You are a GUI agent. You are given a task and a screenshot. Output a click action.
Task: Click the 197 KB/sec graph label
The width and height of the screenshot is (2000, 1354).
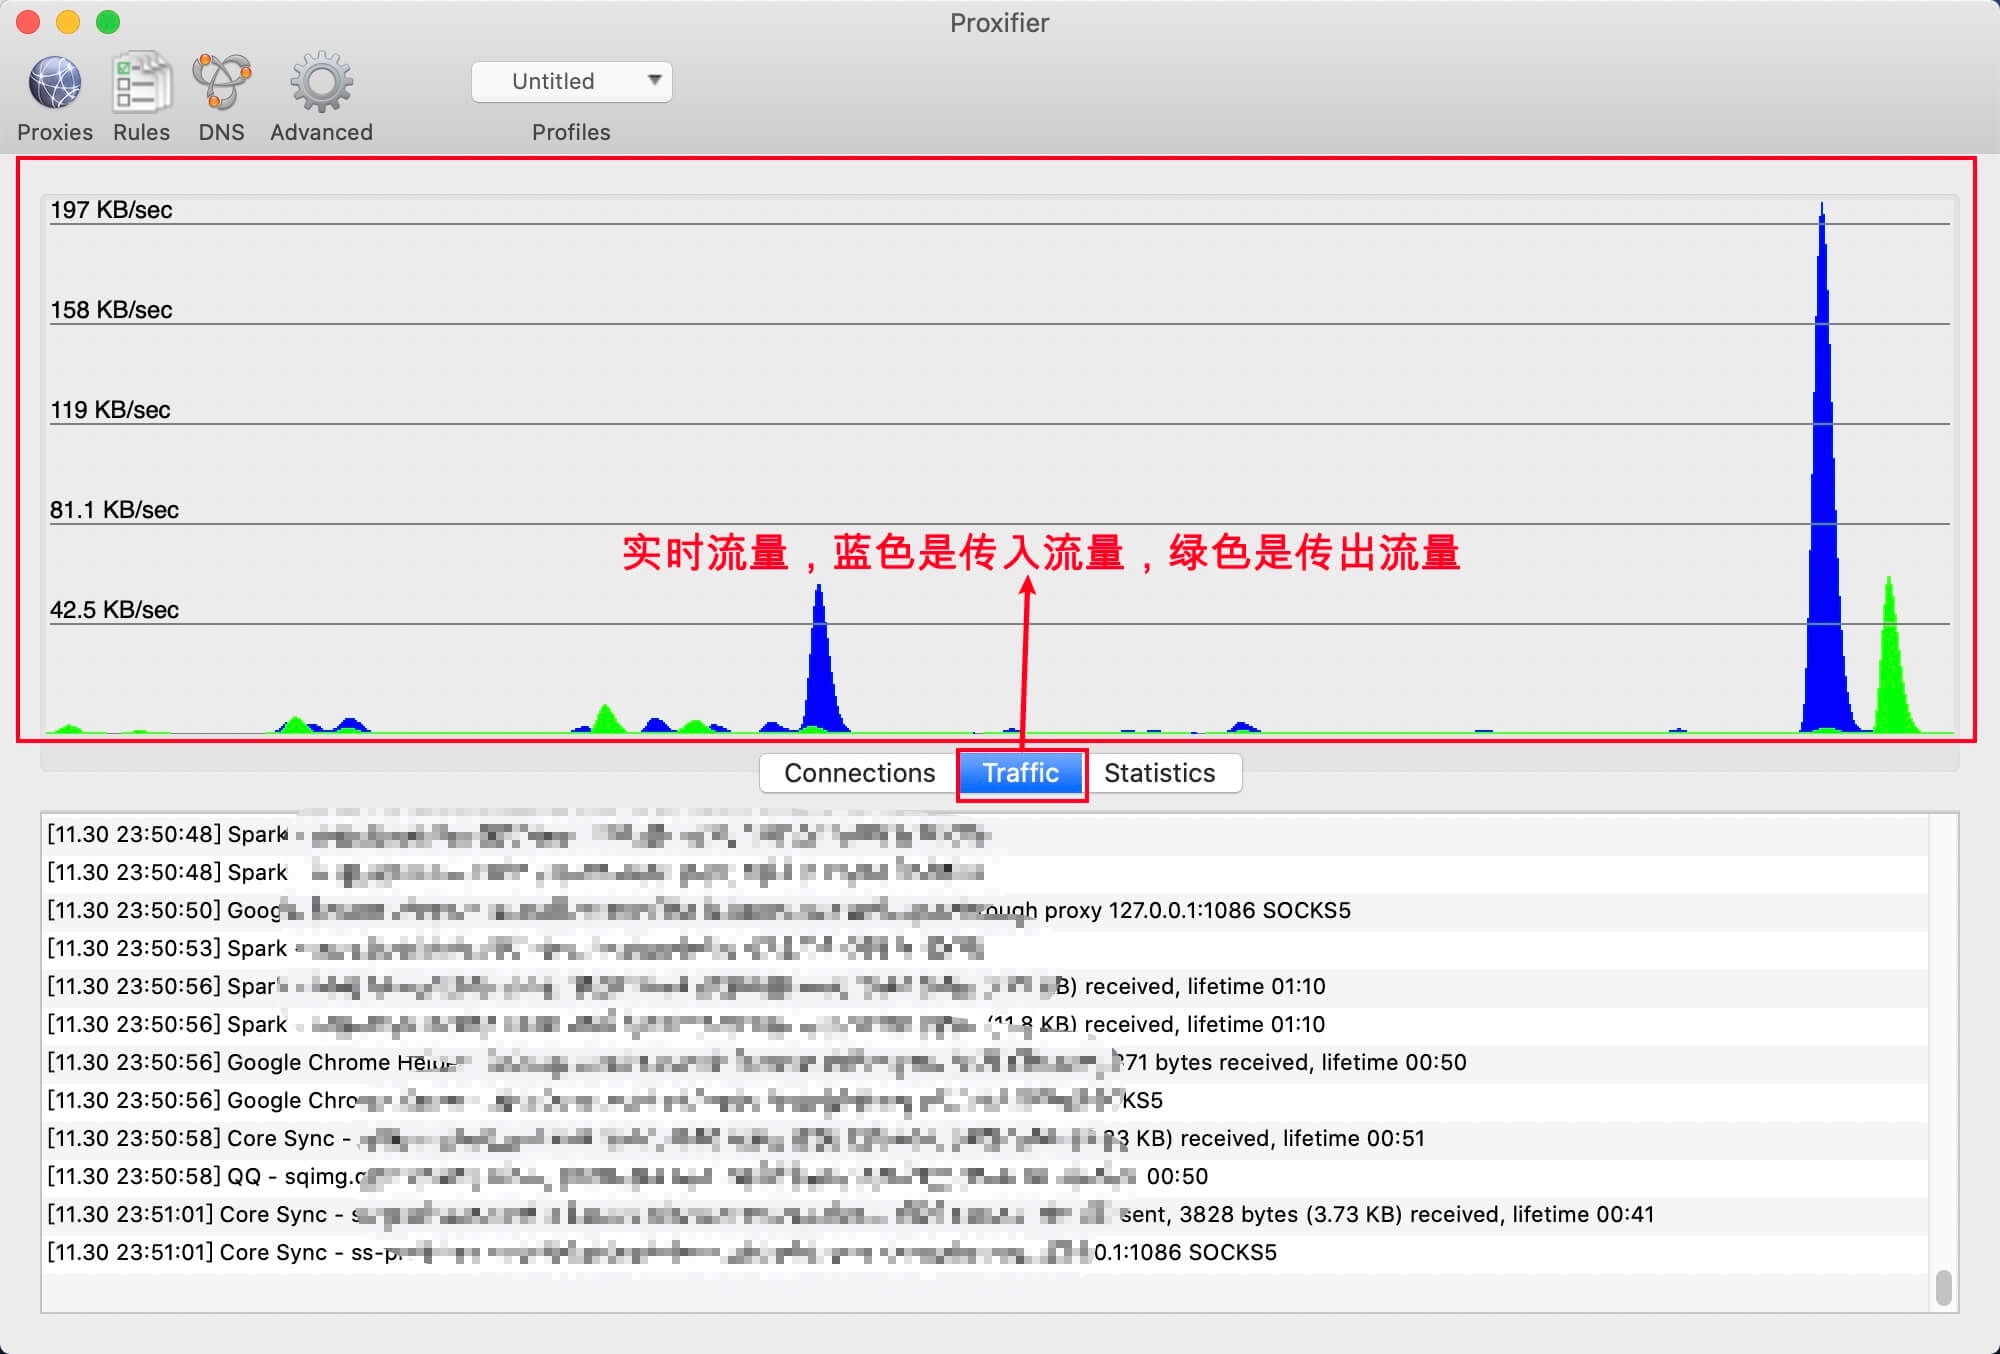[111, 210]
